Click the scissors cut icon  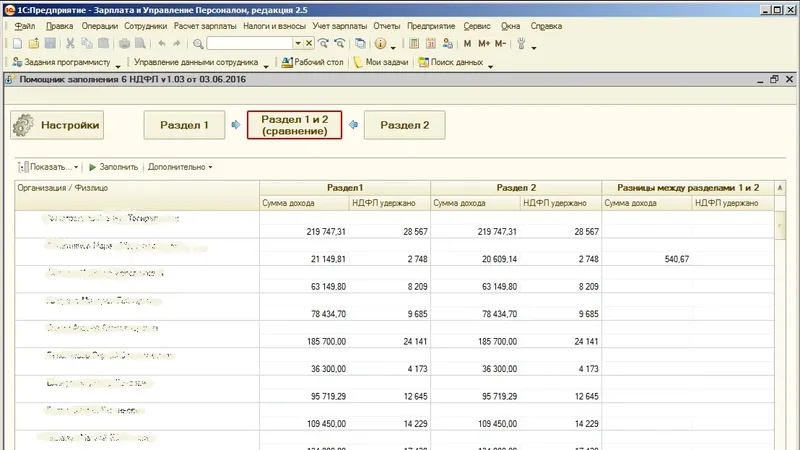click(70, 44)
